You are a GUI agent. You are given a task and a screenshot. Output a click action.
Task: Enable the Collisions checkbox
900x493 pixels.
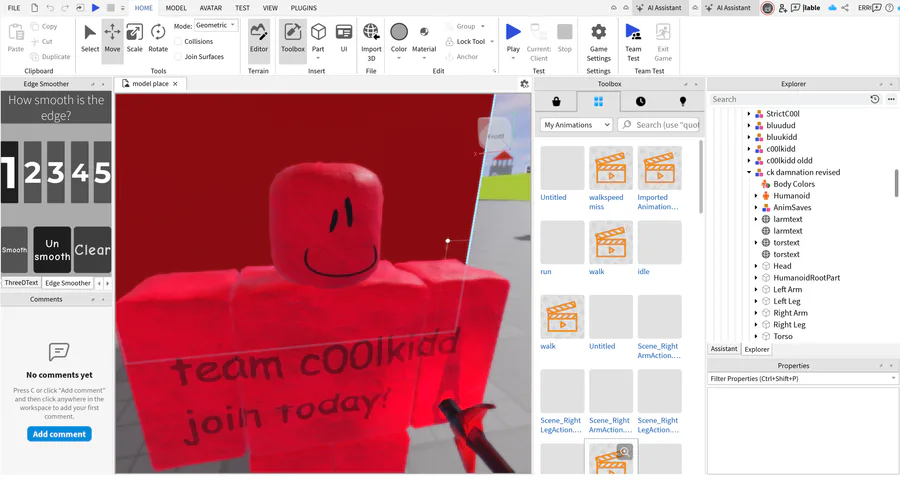coord(178,41)
